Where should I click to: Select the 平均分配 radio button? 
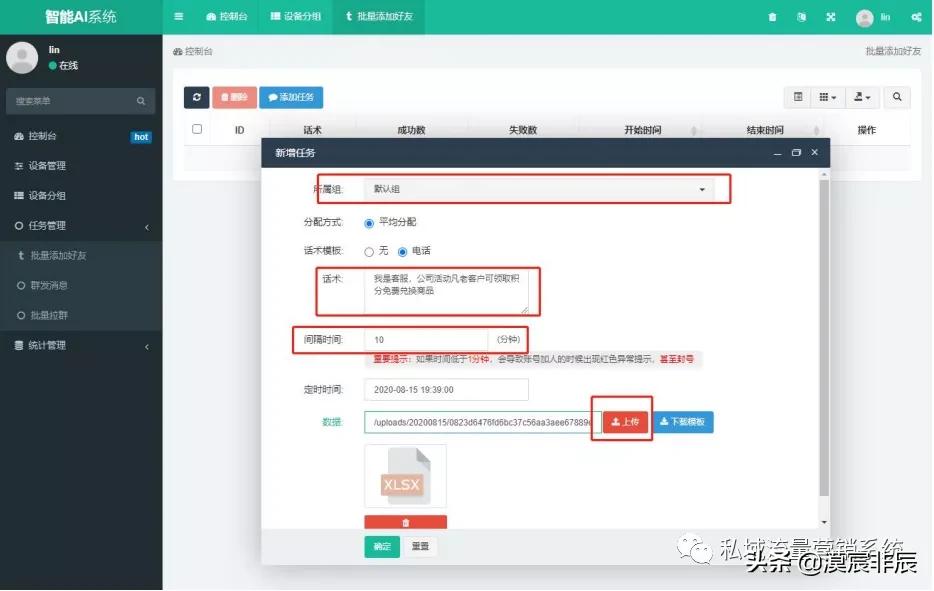pyautogui.click(x=369, y=222)
